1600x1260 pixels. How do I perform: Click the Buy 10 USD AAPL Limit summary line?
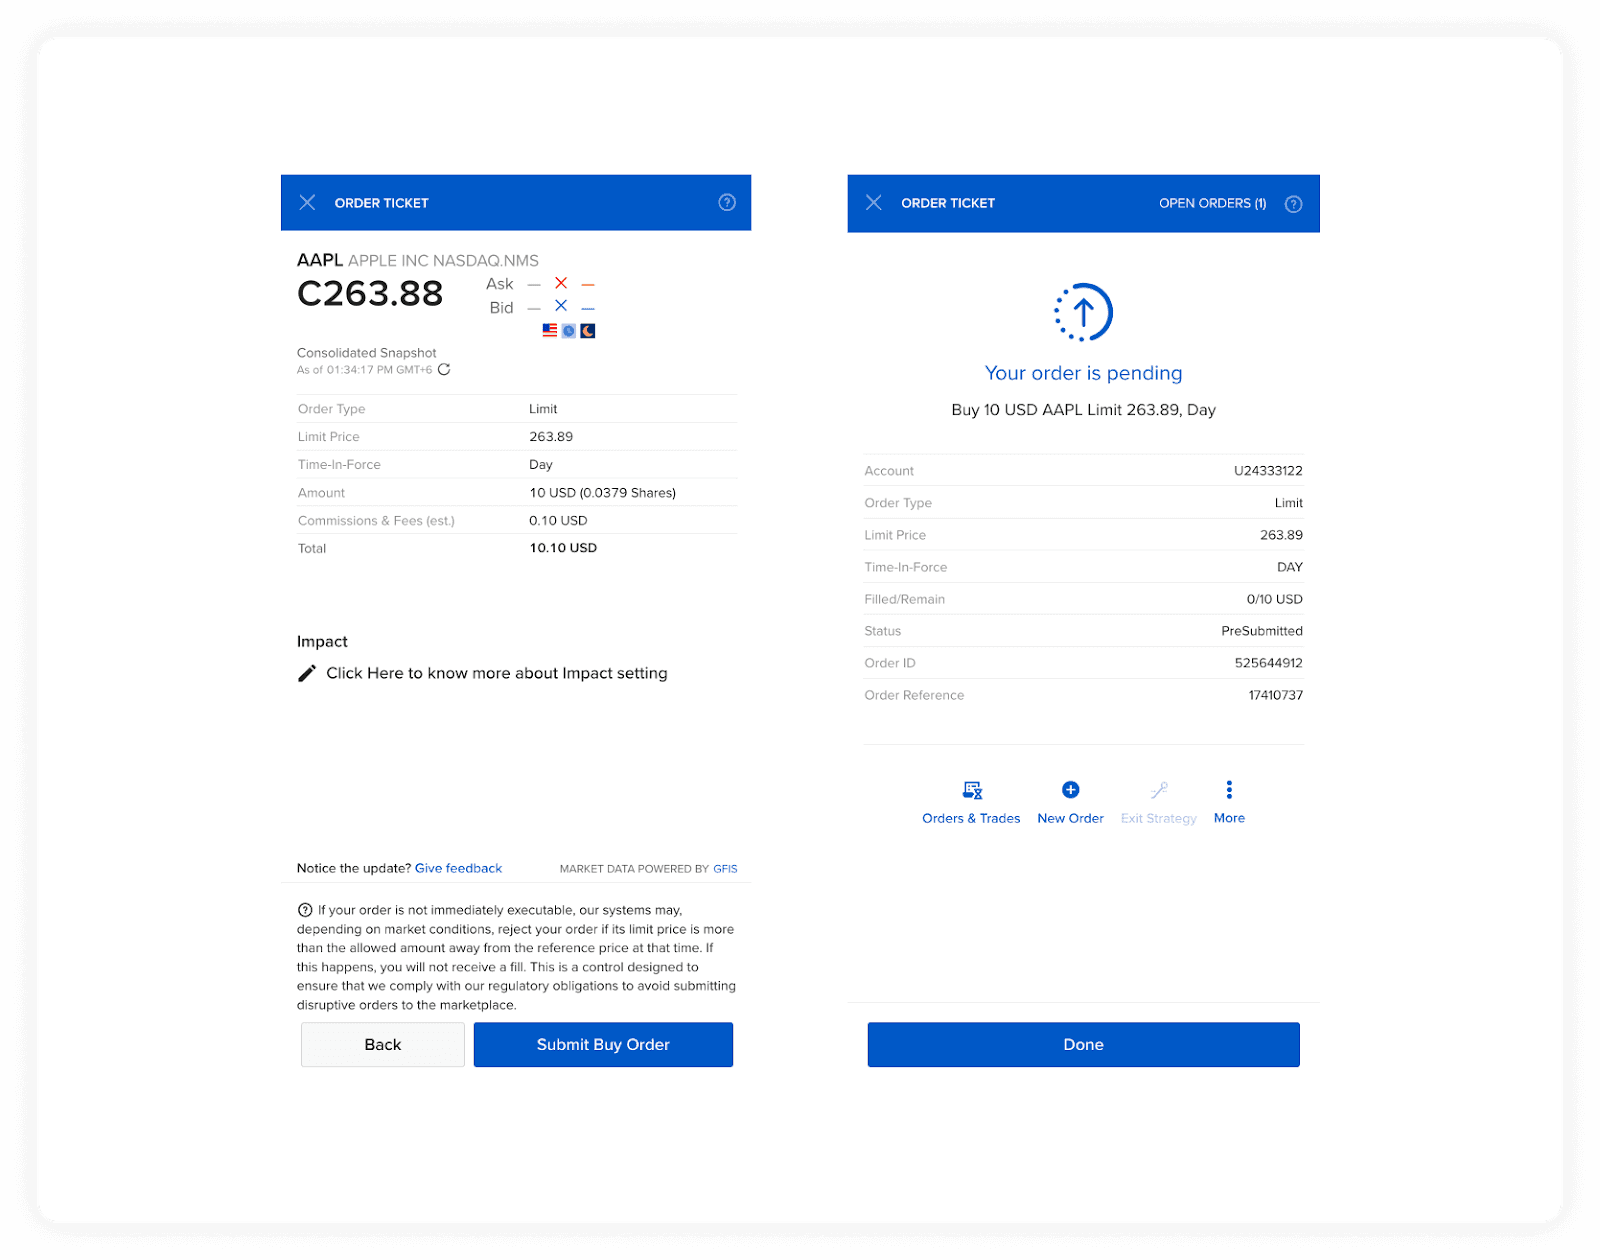coord(1083,410)
